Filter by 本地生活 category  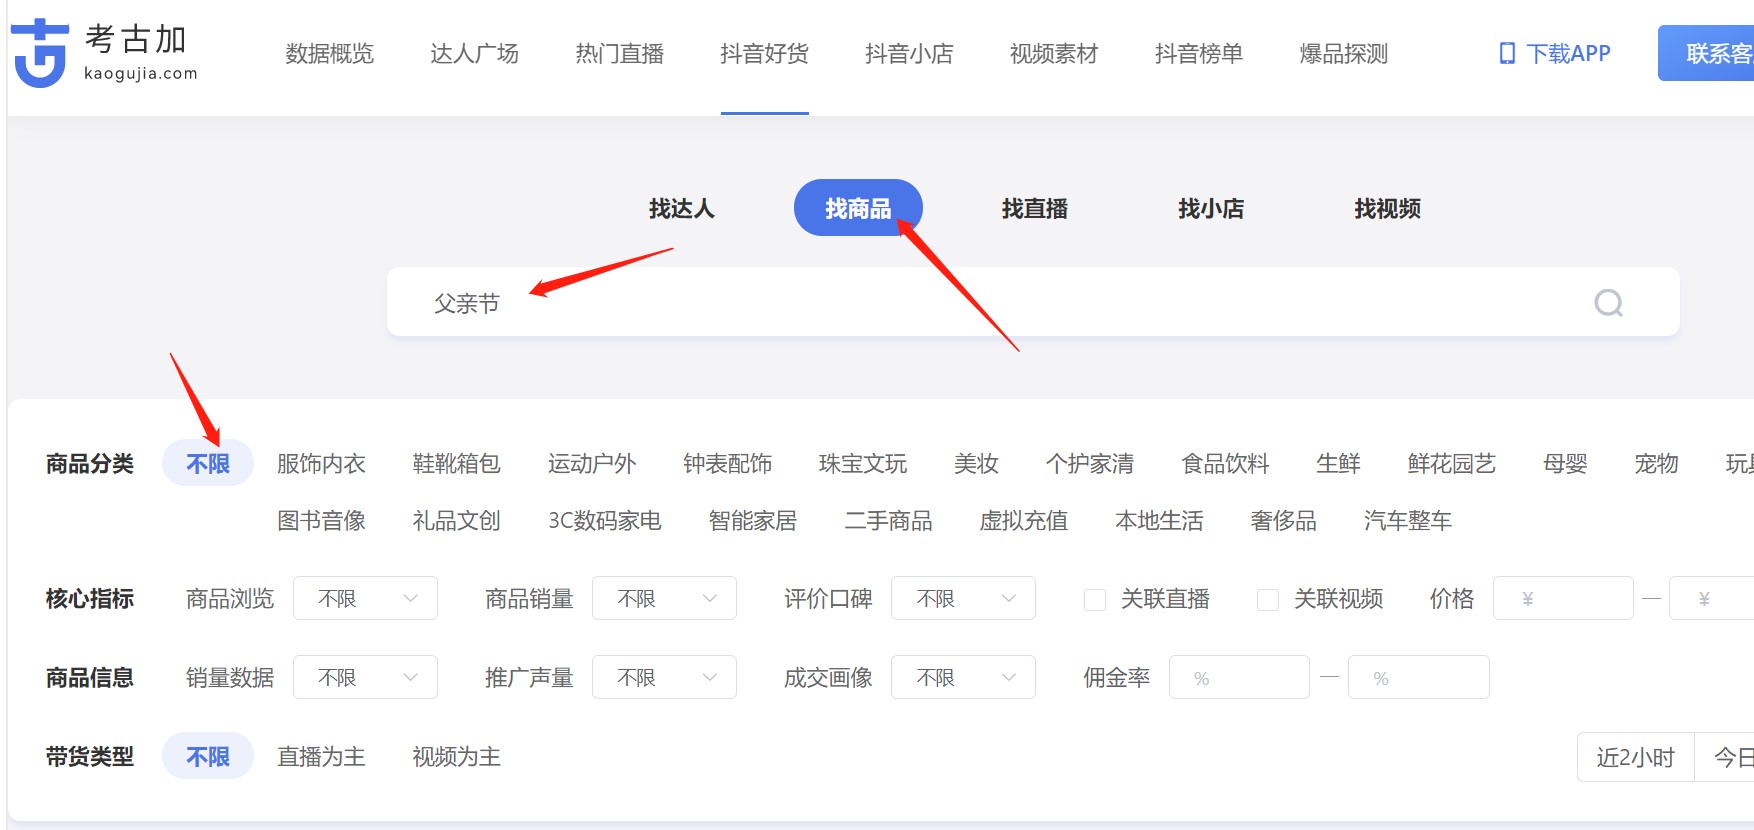click(1159, 520)
